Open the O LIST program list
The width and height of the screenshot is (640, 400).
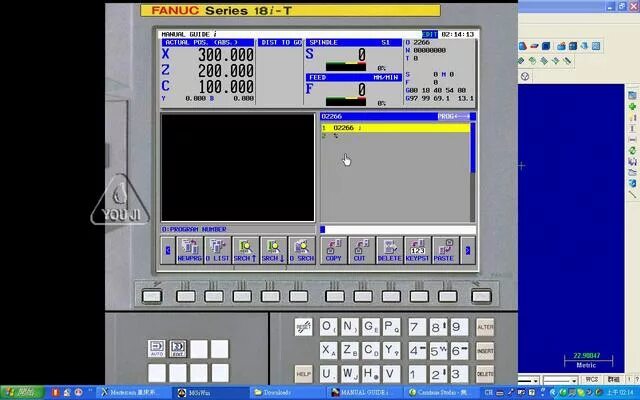tap(218, 250)
